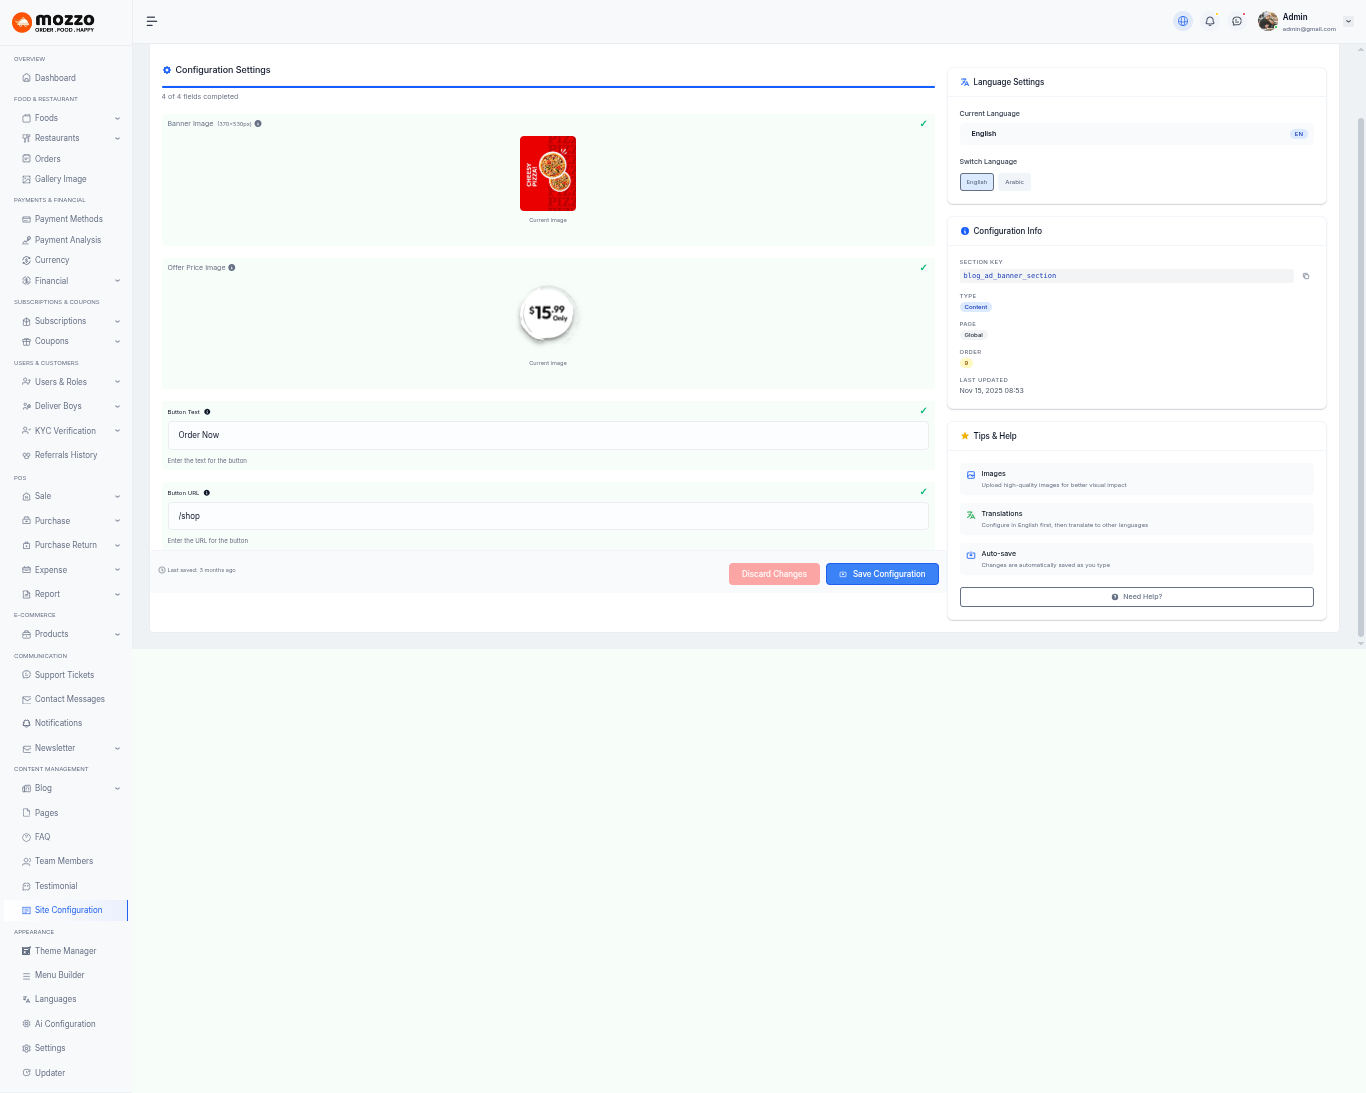Copy the section key with copy icon
The image size is (1366, 1093).
[1306, 276]
